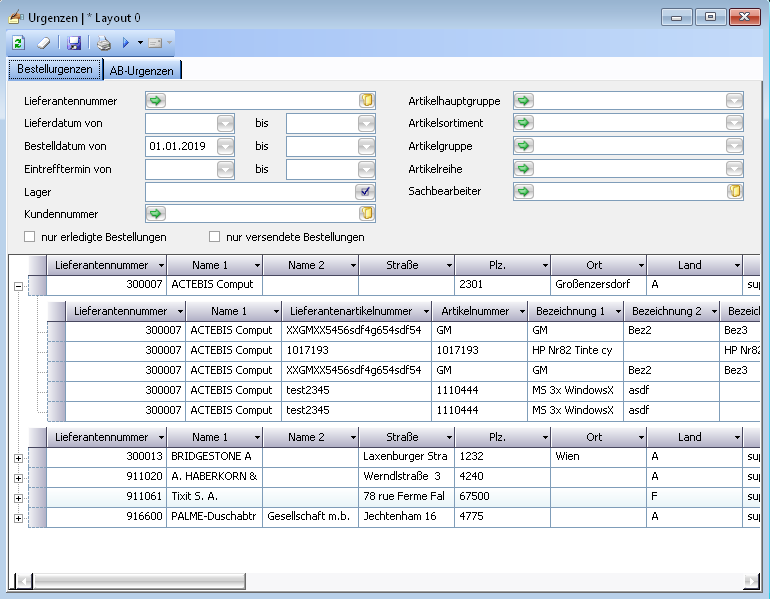
Task: Expand the BRIDGESTONE A row
Action: (x=18, y=457)
